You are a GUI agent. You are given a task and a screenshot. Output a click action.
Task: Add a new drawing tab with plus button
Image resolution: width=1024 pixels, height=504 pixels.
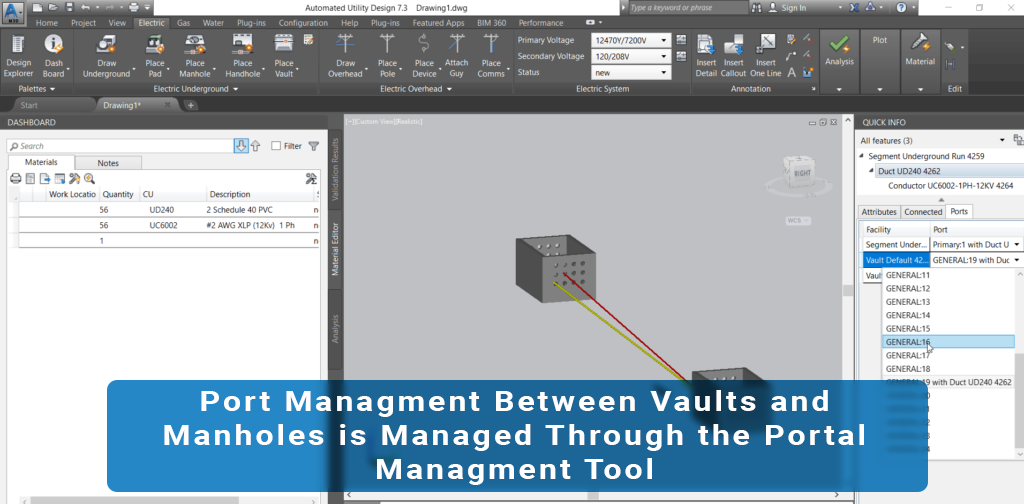click(191, 105)
